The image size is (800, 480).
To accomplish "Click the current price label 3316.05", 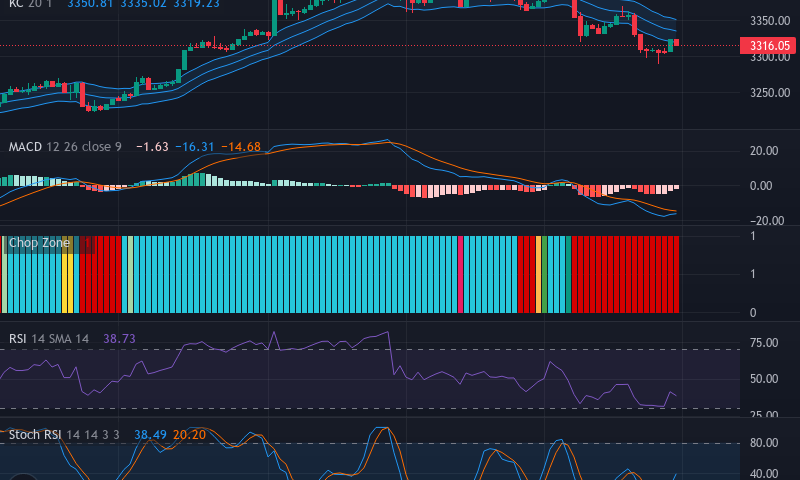I will coord(769,45).
